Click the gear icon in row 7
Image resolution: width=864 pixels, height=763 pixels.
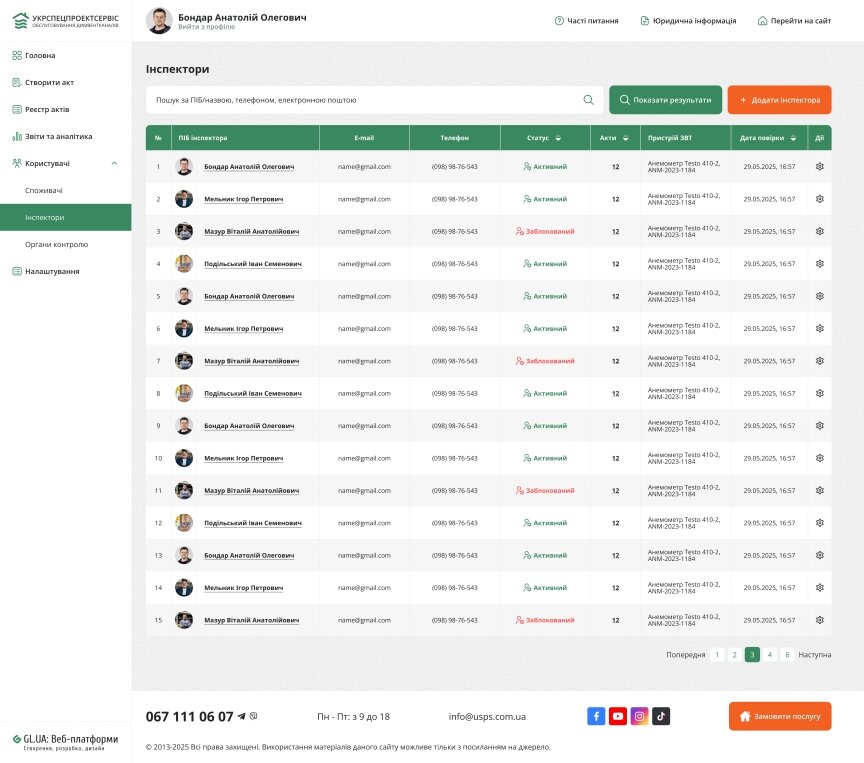(x=819, y=361)
